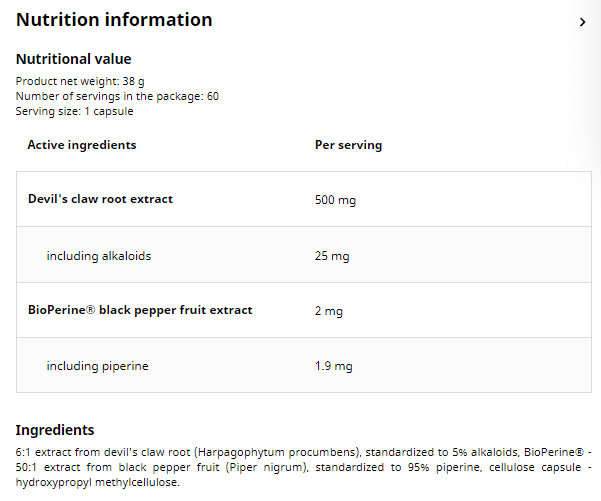The height and width of the screenshot is (501, 601).
Task: Click the 25 mg value cell
Action: coord(332,256)
